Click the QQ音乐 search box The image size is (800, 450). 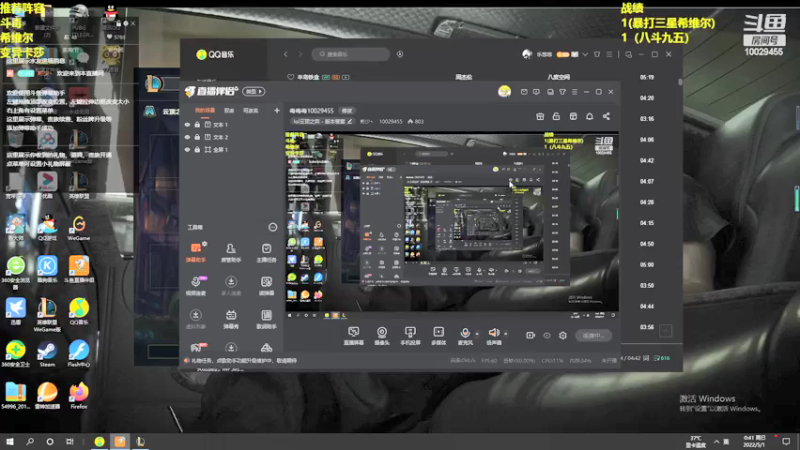pos(351,54)
